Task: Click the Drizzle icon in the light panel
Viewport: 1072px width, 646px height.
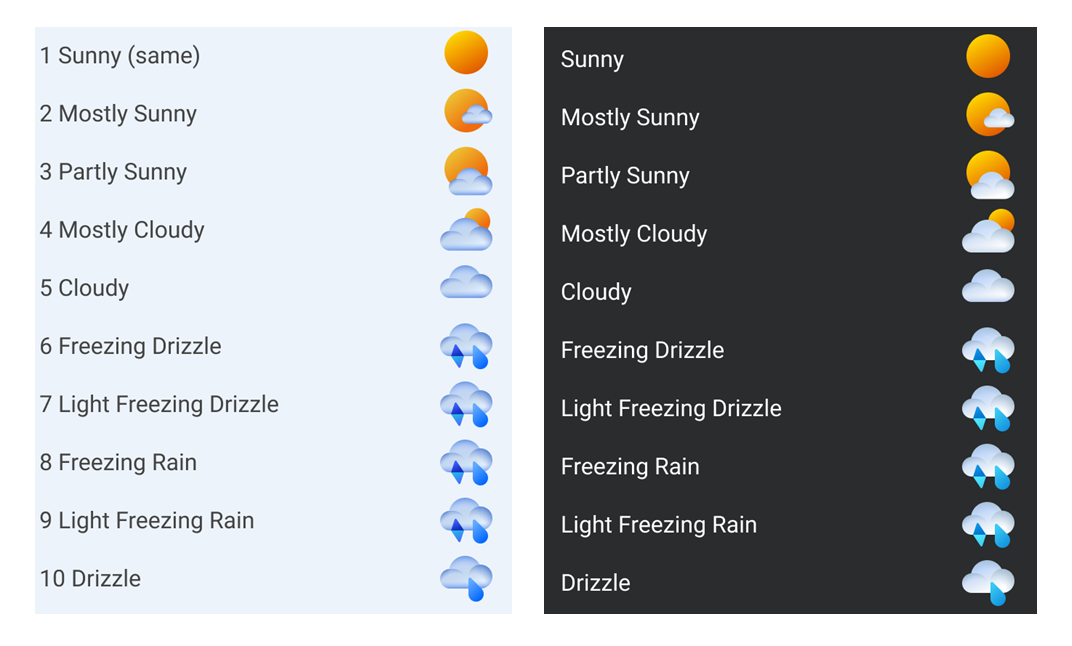Action: 466,578
